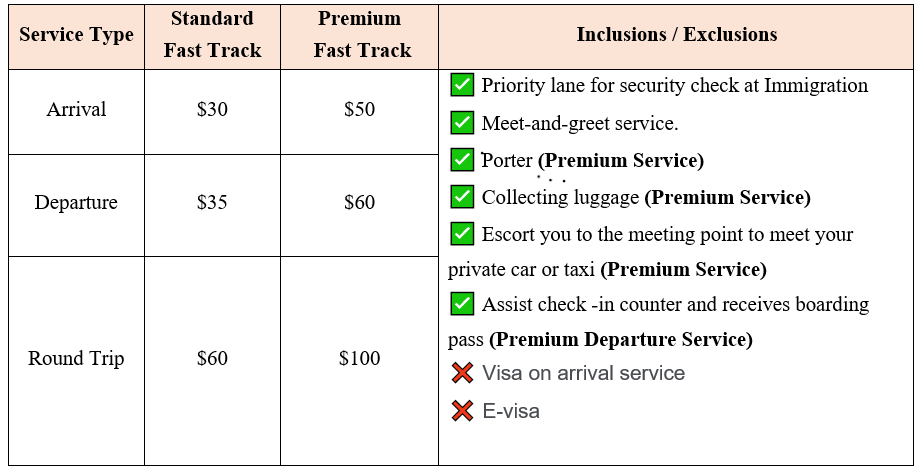920x475 pixels.
Task: Click the green checkmark next to Porter
Action: [x=462, y=160]
